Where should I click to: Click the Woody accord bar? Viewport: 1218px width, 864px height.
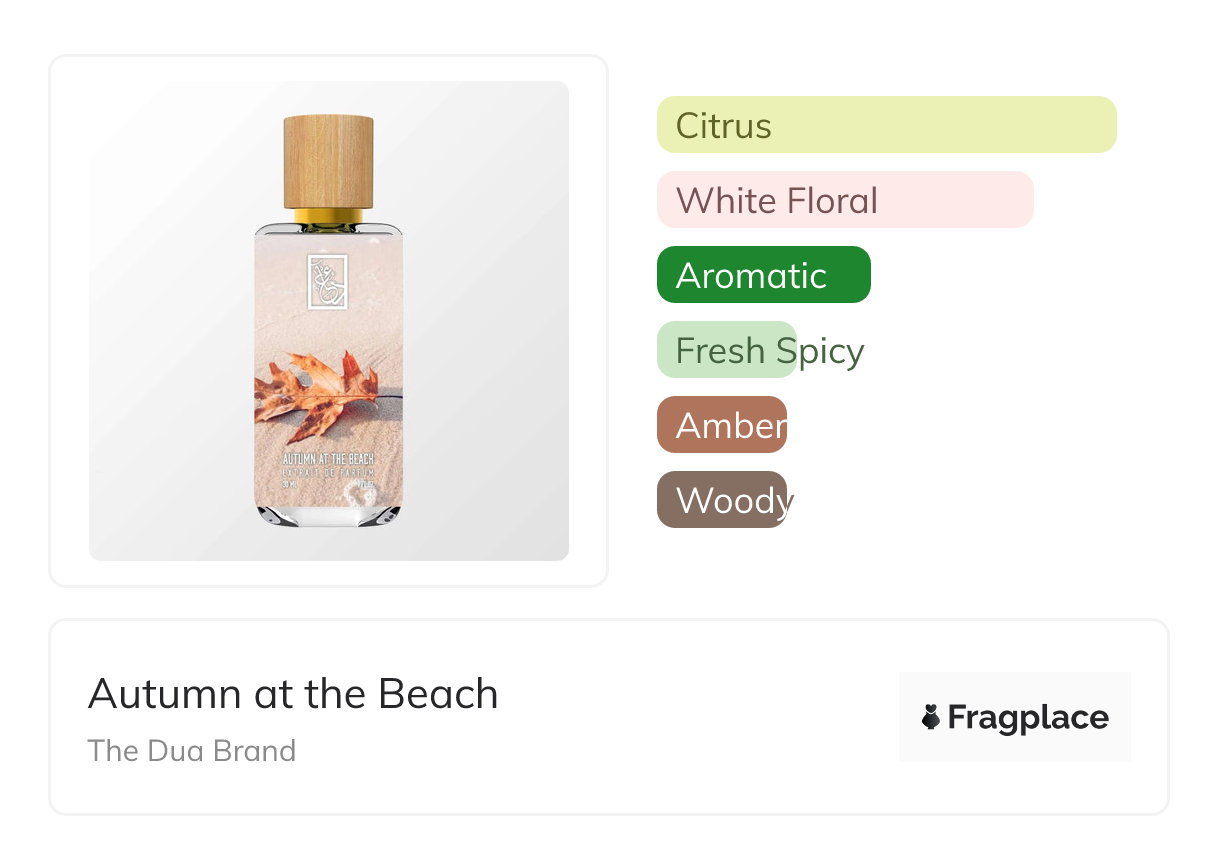pyautogui.click(x=721, y=500)
